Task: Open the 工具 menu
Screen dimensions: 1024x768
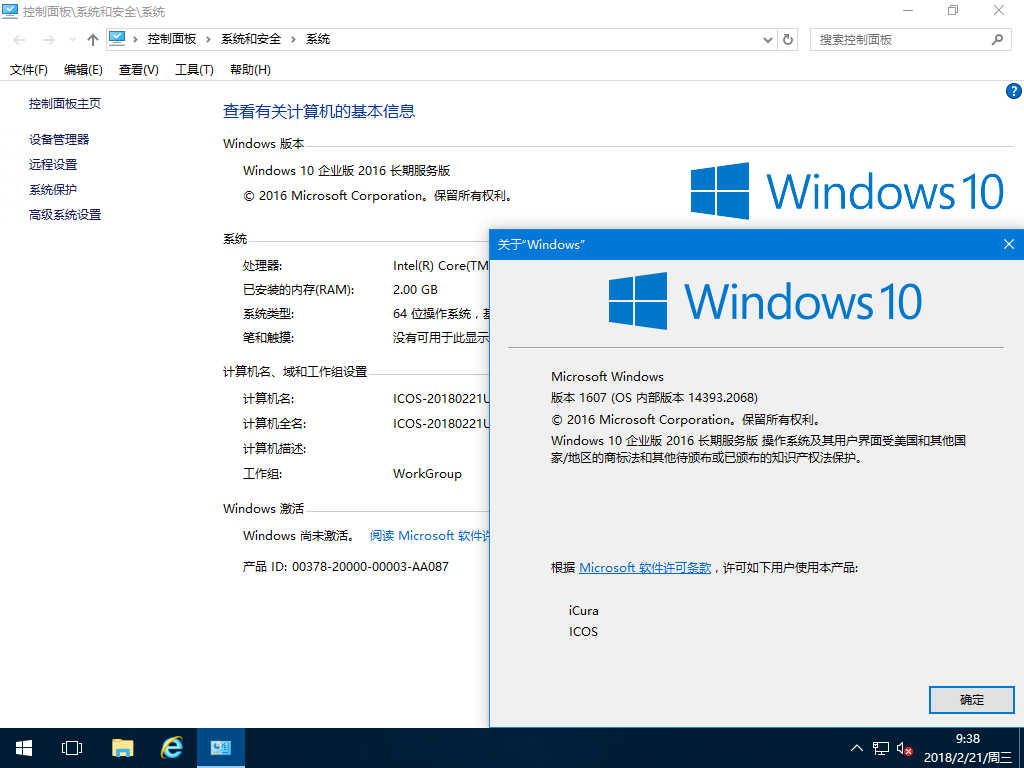Action: [x=193, y=69]
